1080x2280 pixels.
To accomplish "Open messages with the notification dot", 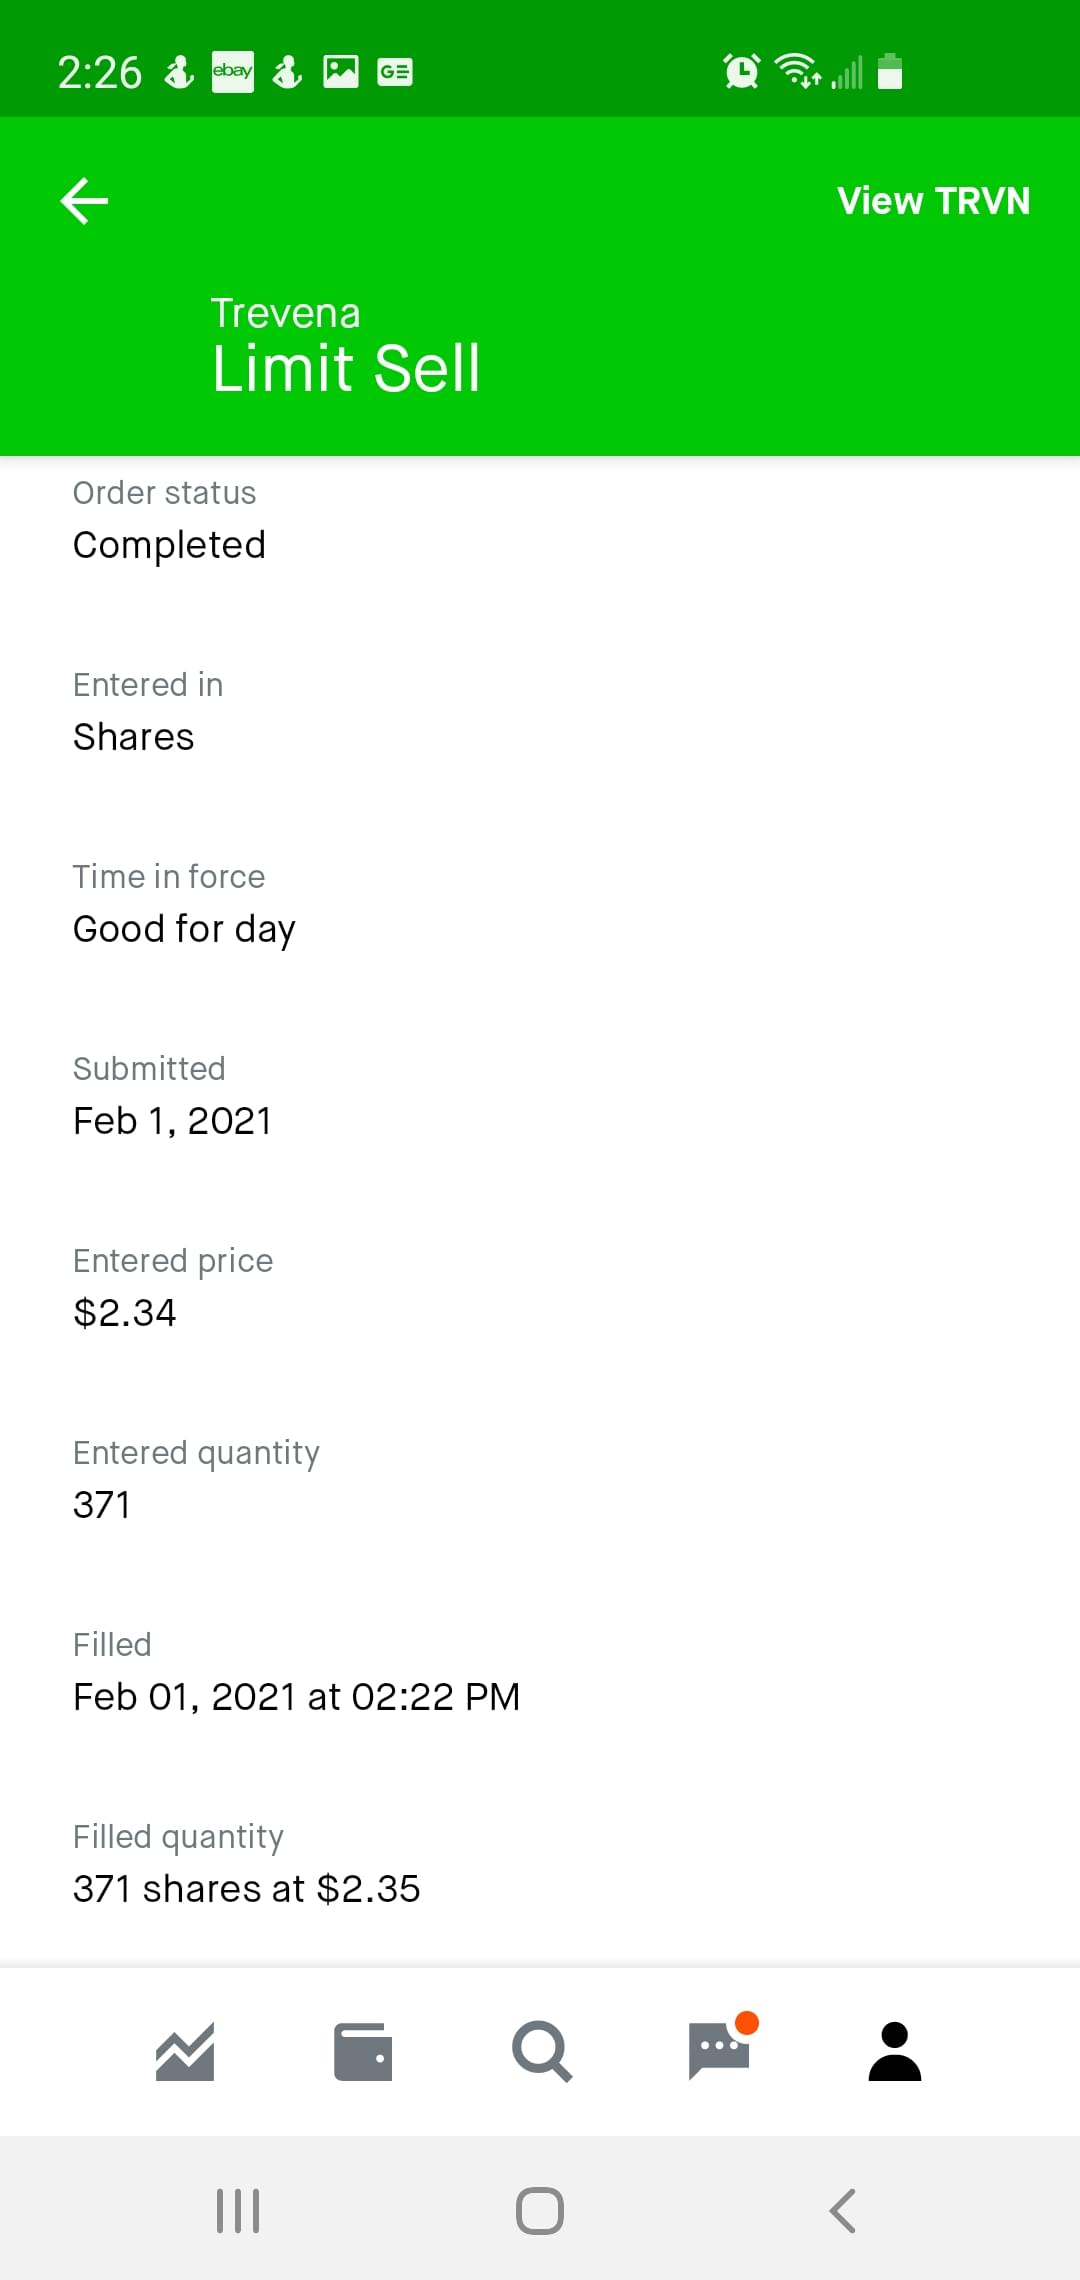I will coord(720,2050).
